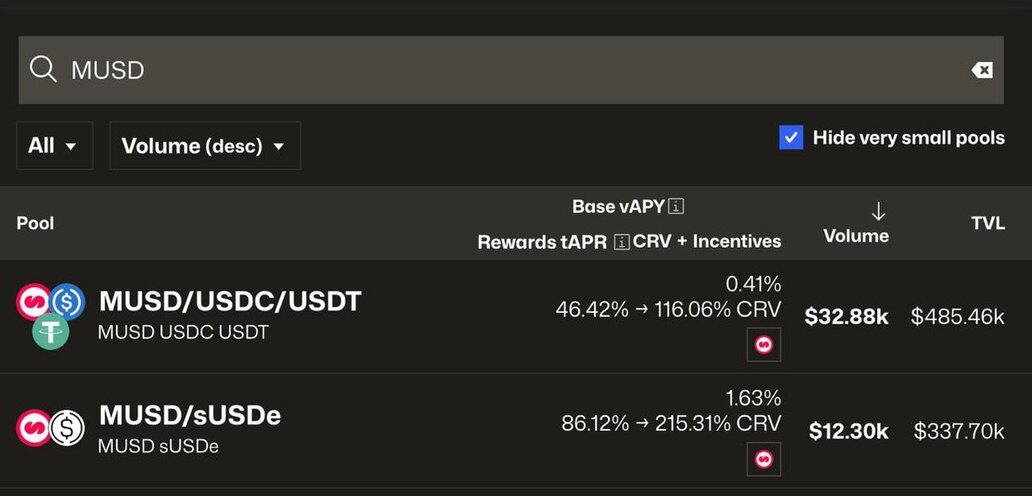Open the MUSD/sUSDe pool
This screenshot has height=496, width=1032.
pos(189,415)
